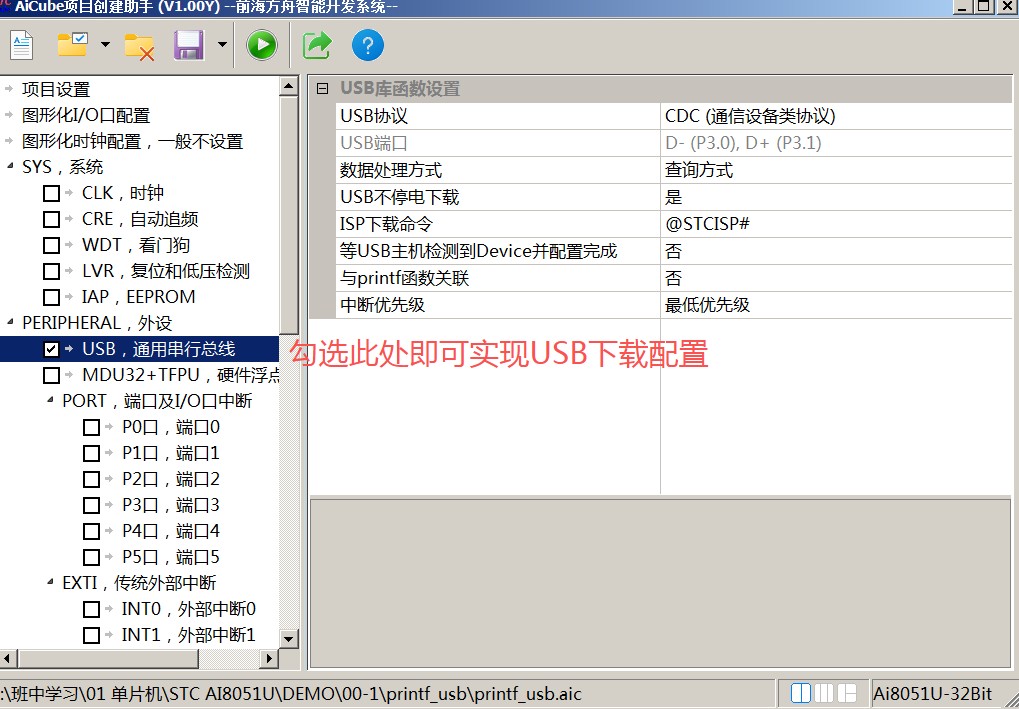Click the export/share icon
The width and height of the screenshot is (1019, 709).
click(315, 44)
